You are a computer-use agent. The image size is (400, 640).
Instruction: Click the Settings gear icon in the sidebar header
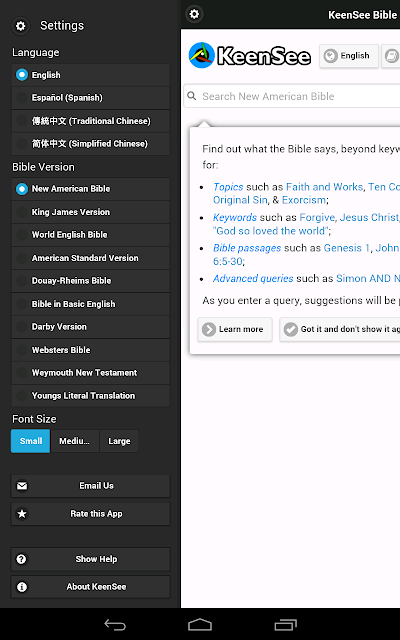pyautogui.click(x=20, y=26)
